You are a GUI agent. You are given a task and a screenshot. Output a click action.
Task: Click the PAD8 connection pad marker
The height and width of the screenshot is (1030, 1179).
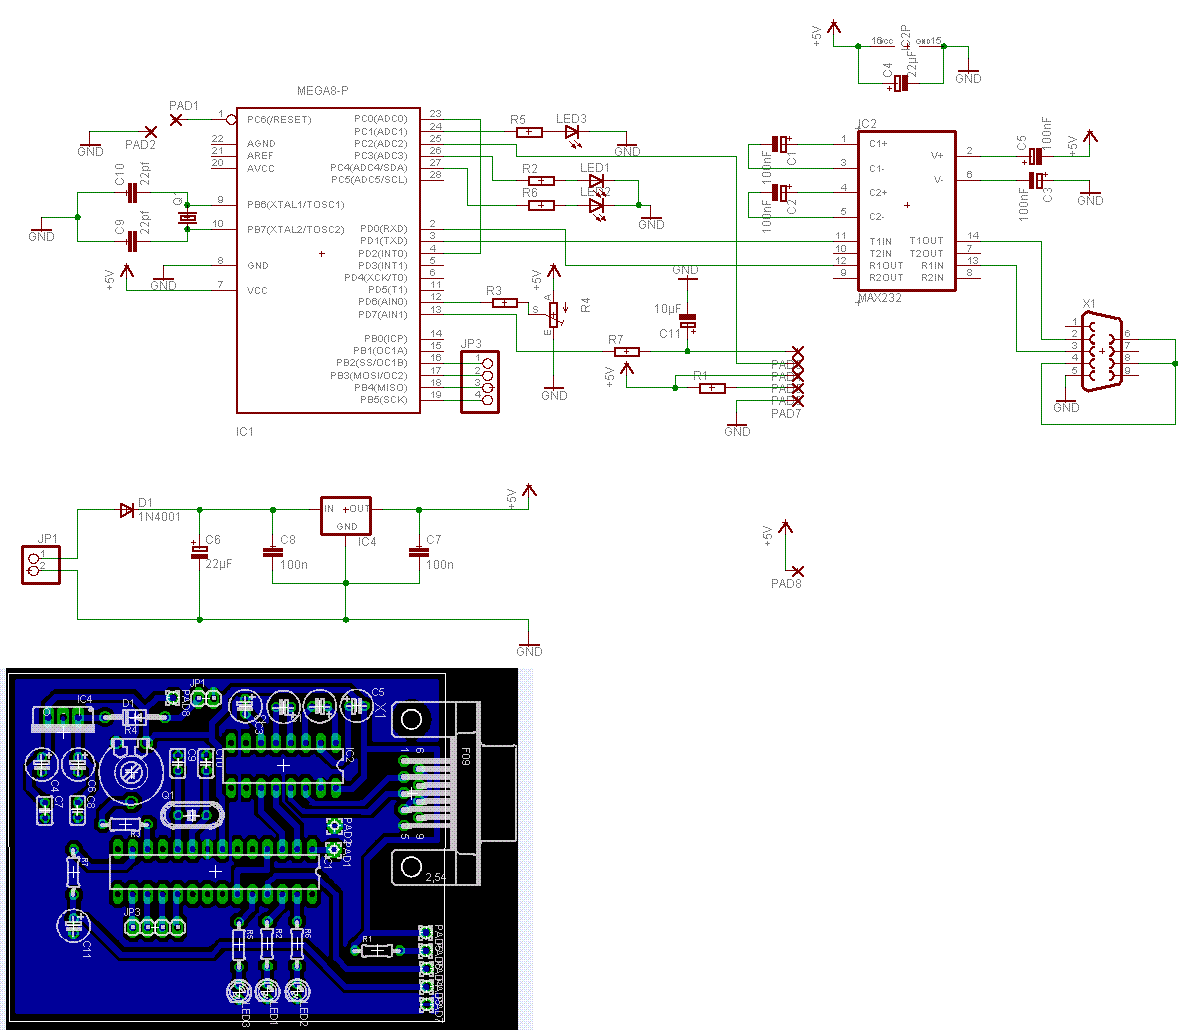coord(798,572)
